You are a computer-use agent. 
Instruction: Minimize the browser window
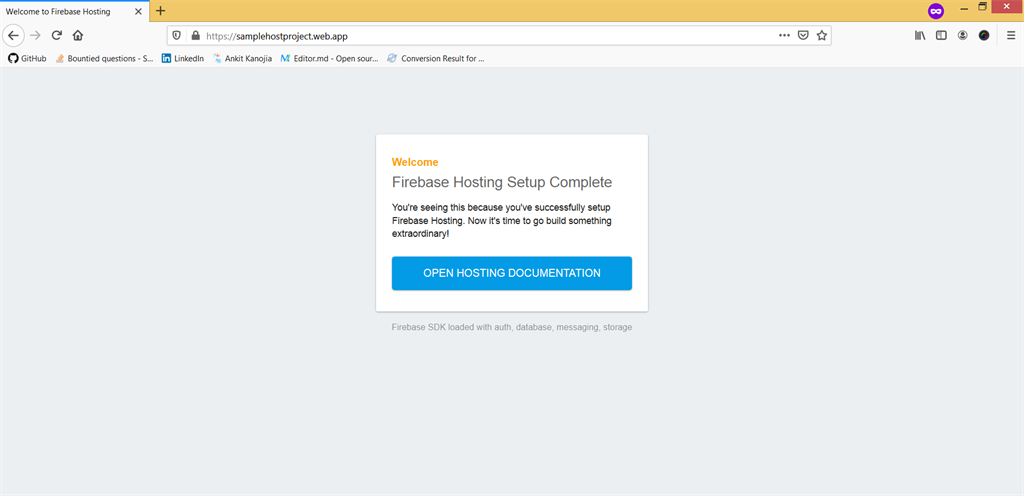click(x=964, y=8)
